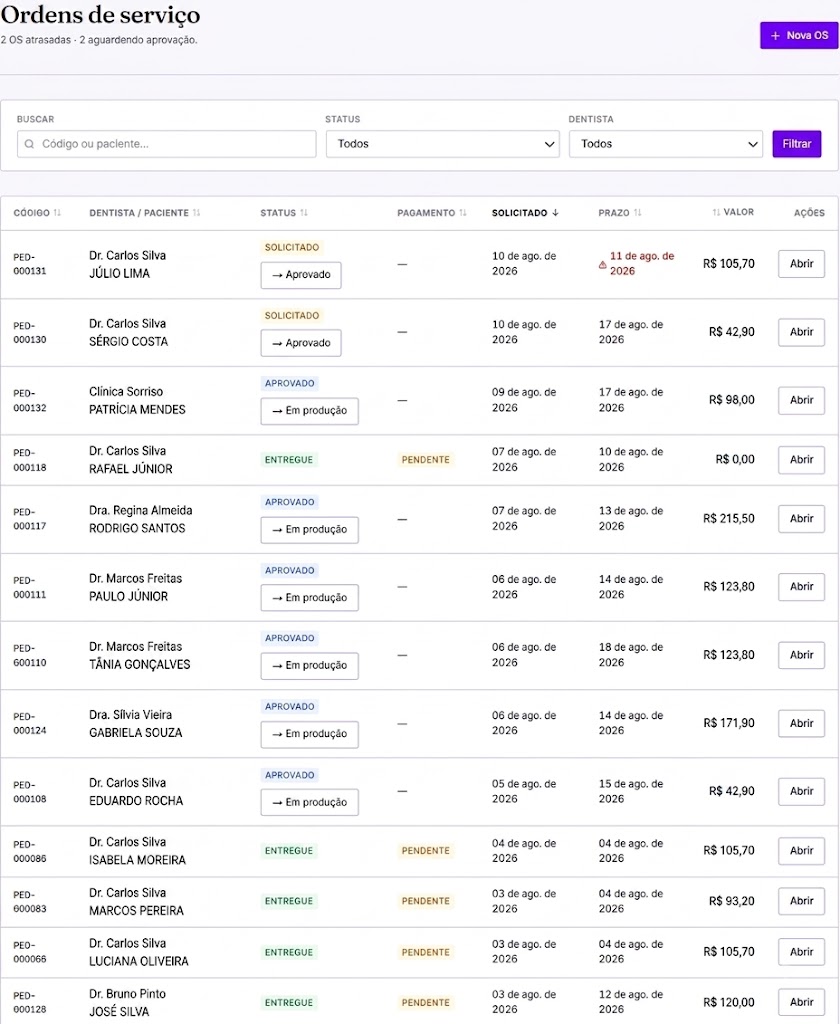Click PENDENTE badge on José Silva row

(x=425, y=1002)
